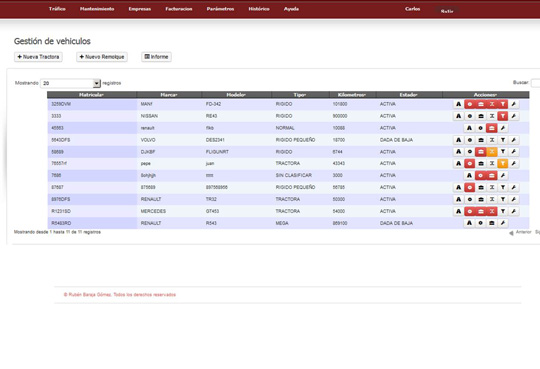
Task: Click the red circle icon in row 3259DVM
Action: tap(470, 104)
